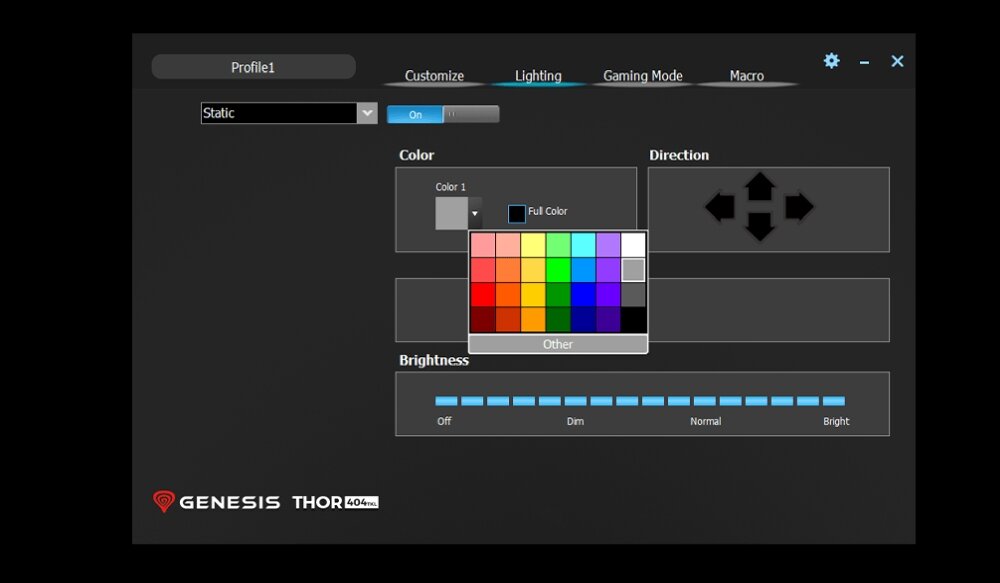Click the "Direction" section heading

click(x=679, y=155)
